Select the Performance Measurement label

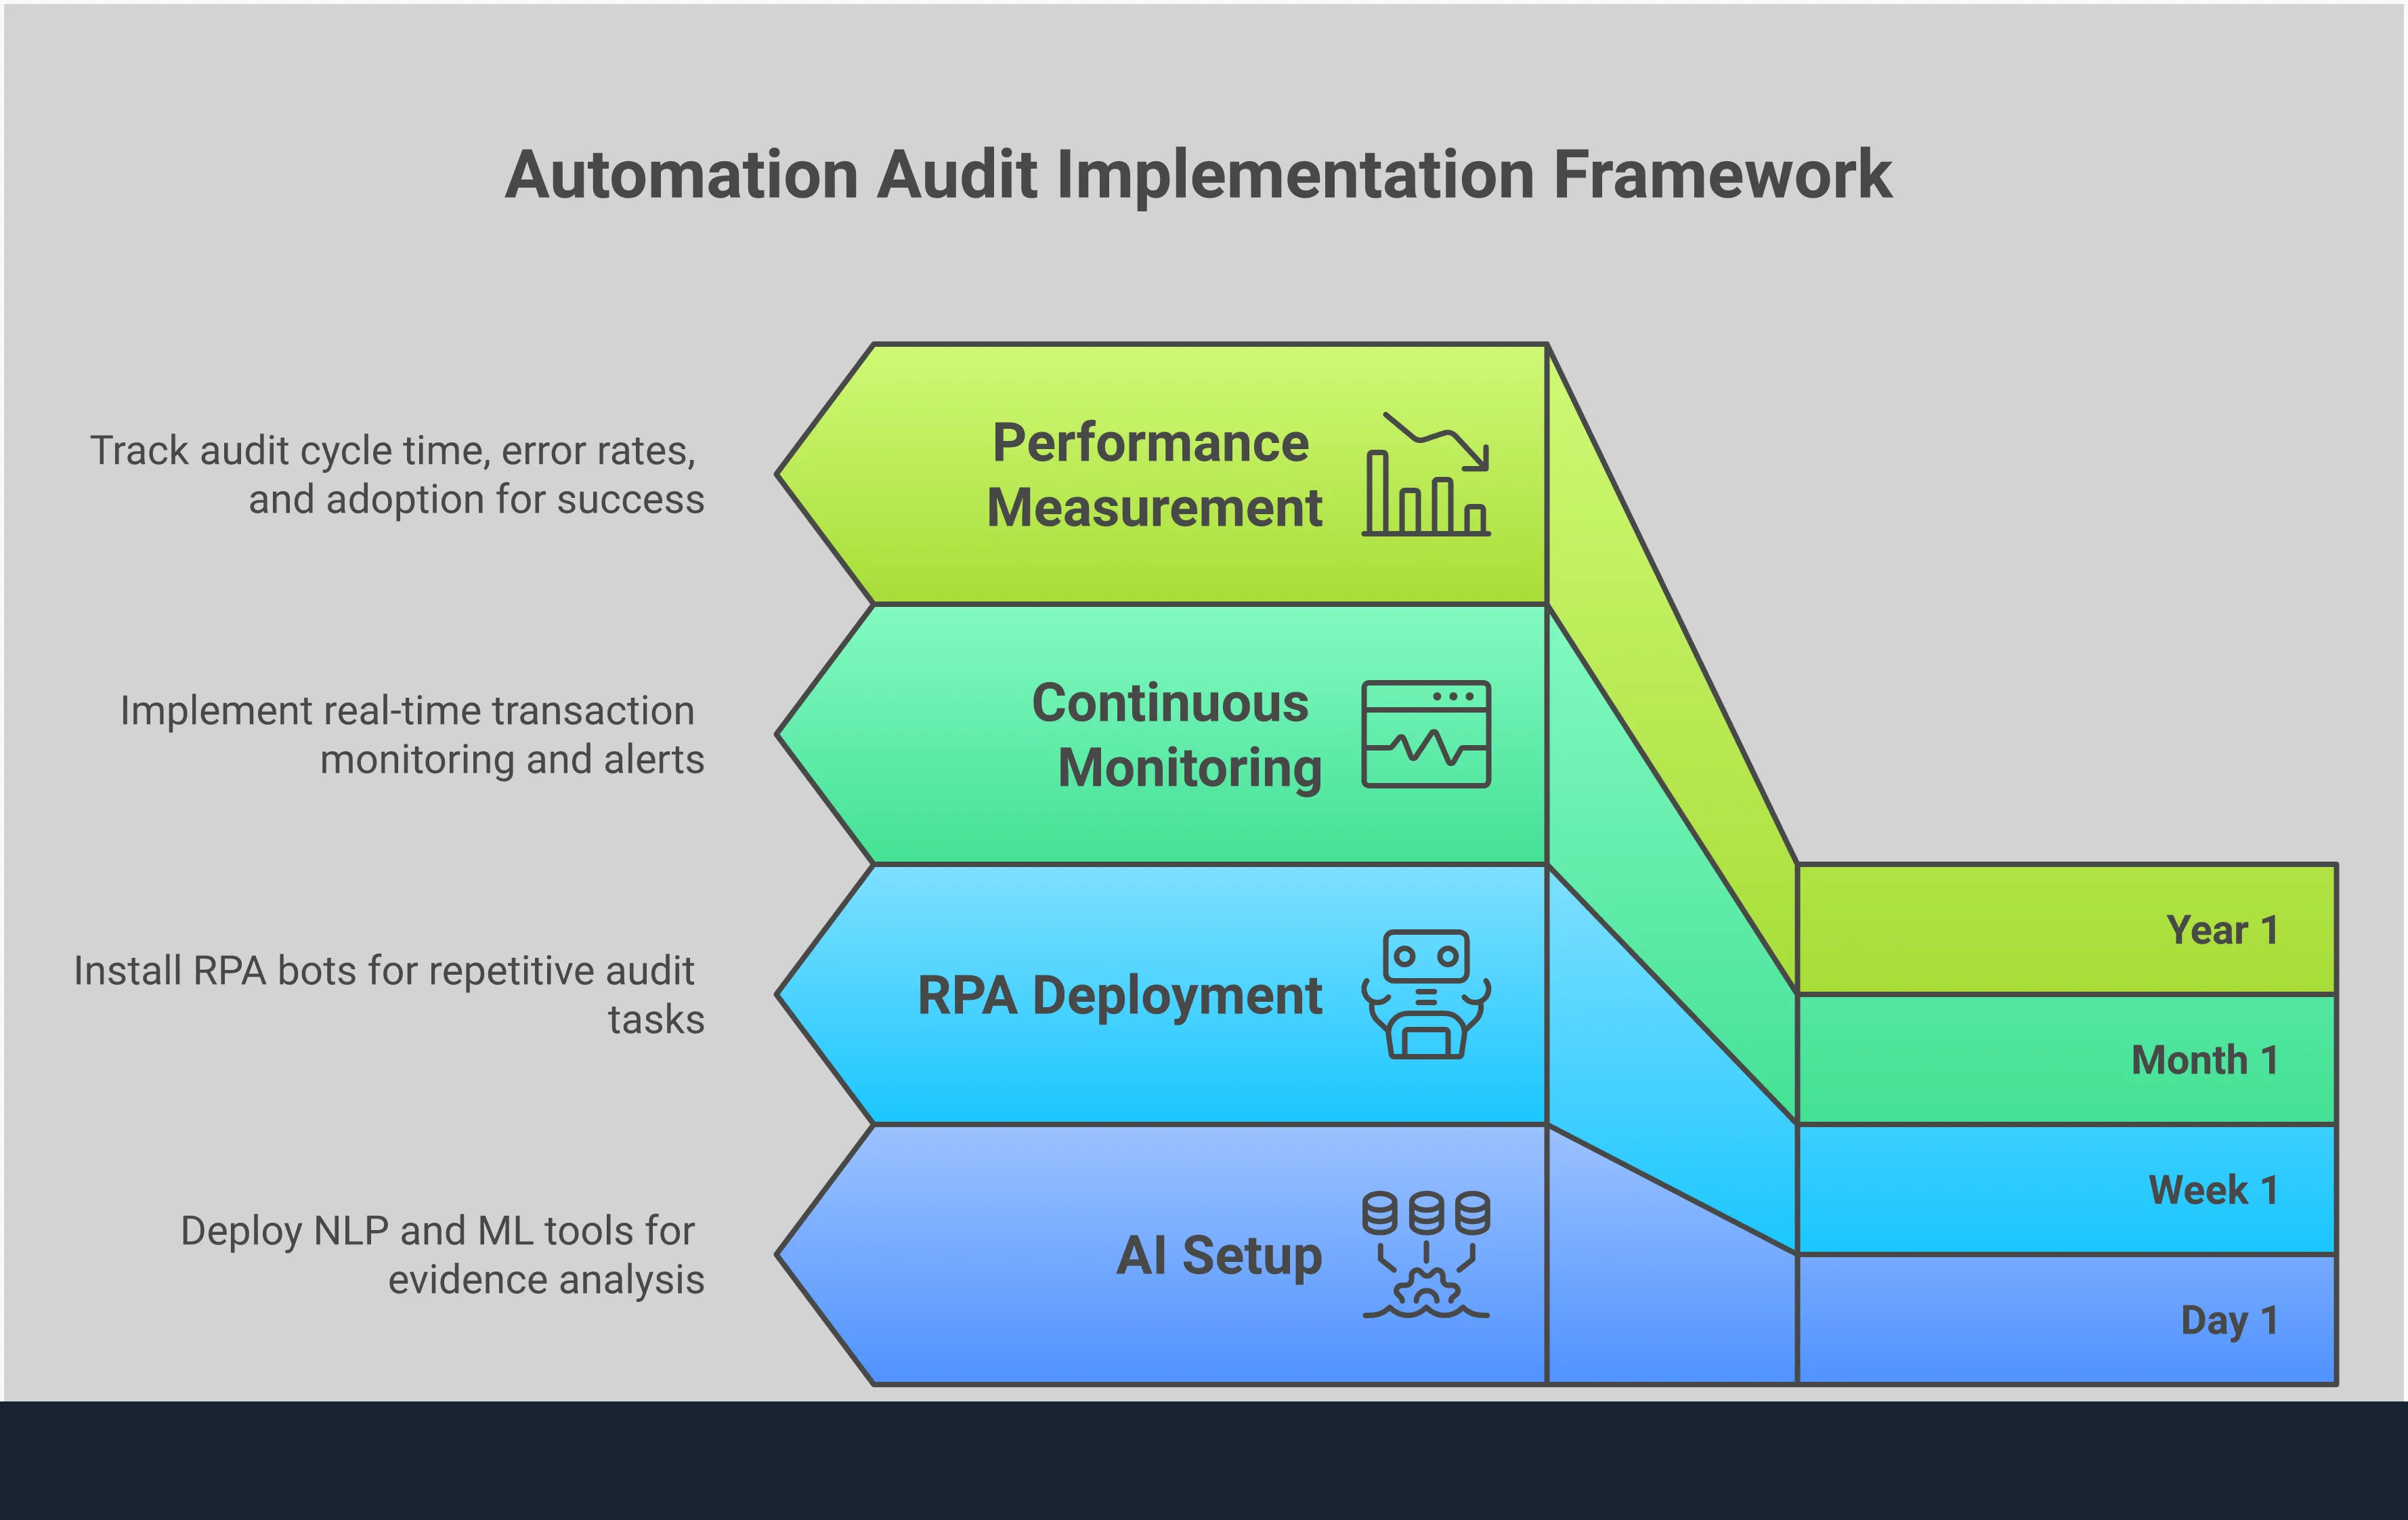[x=1154, y=475]
